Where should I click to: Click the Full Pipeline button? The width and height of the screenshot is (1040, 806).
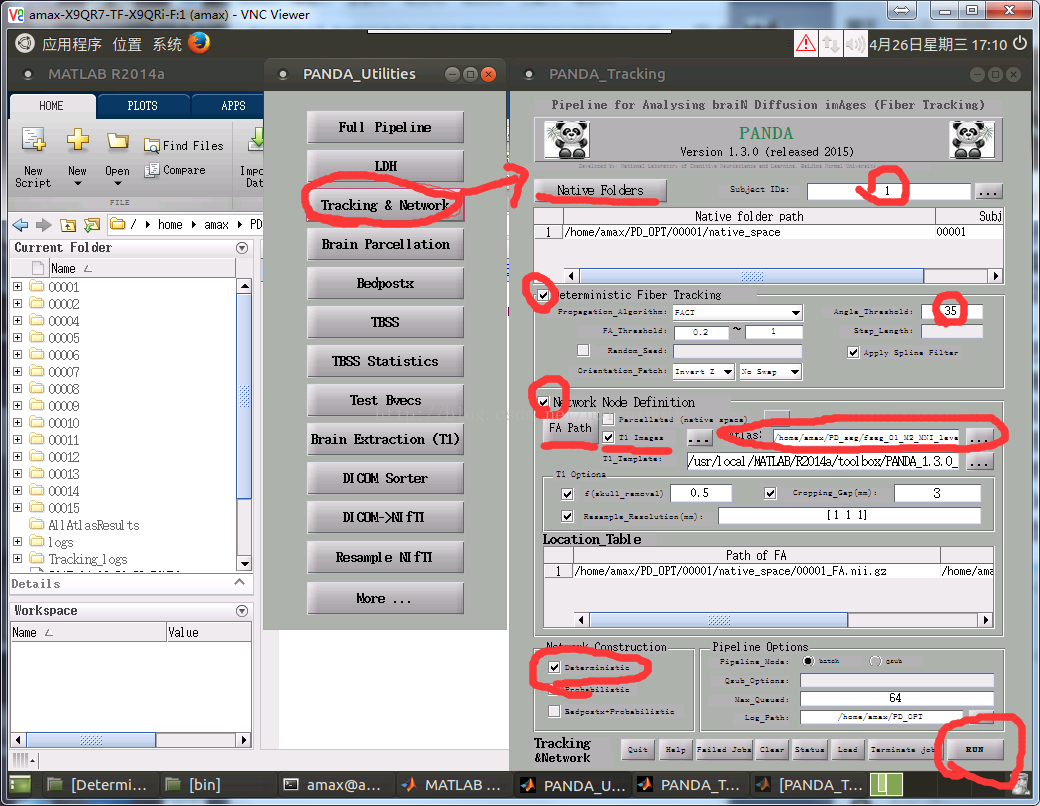pyautogui.click(x=385, y=127)
